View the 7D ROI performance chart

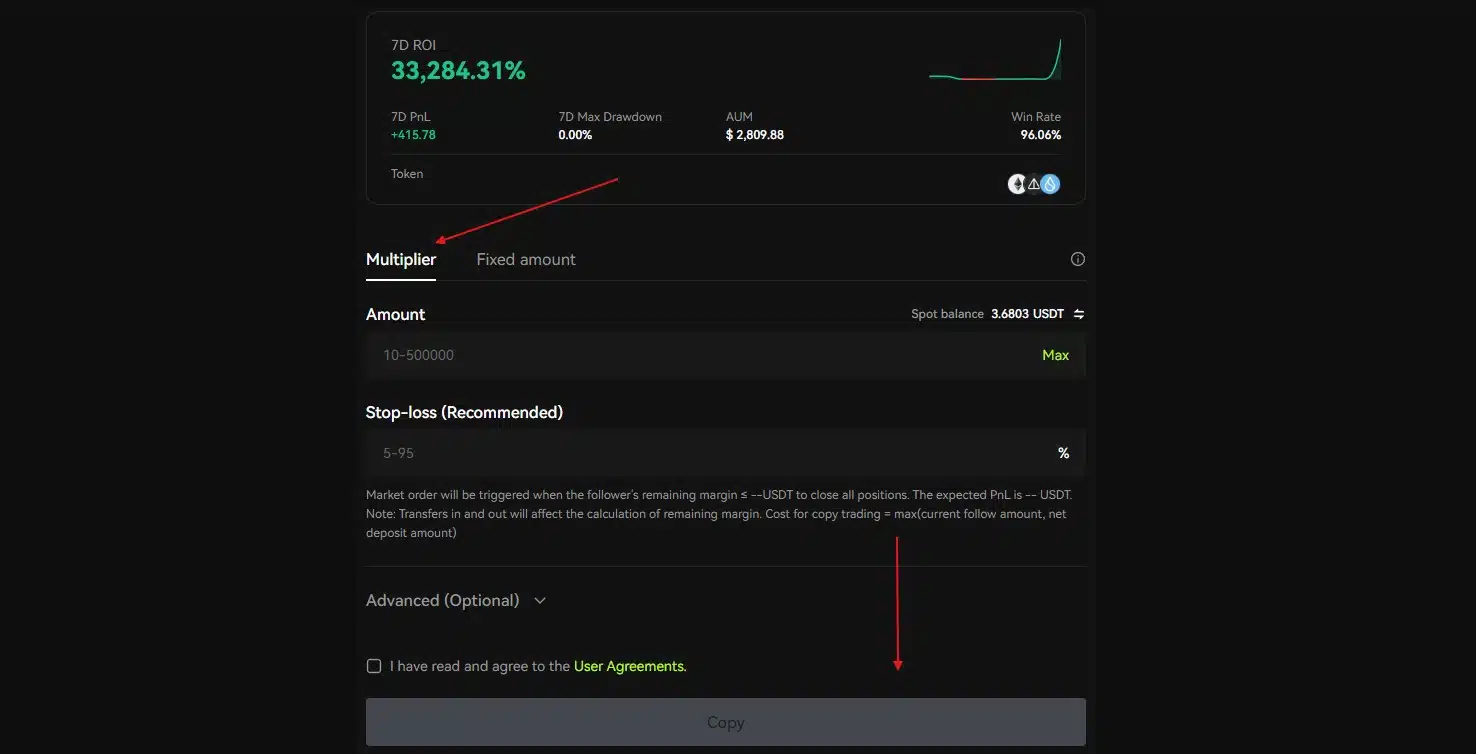coord(996,58)
